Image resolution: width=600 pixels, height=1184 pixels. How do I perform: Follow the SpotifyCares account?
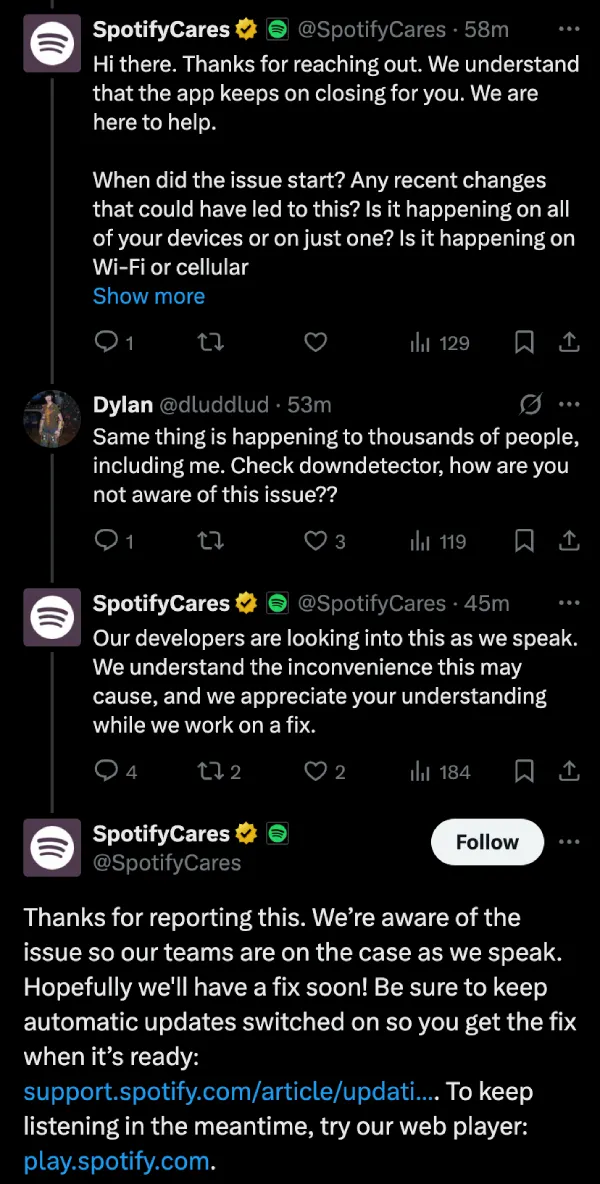pos(487,842)
